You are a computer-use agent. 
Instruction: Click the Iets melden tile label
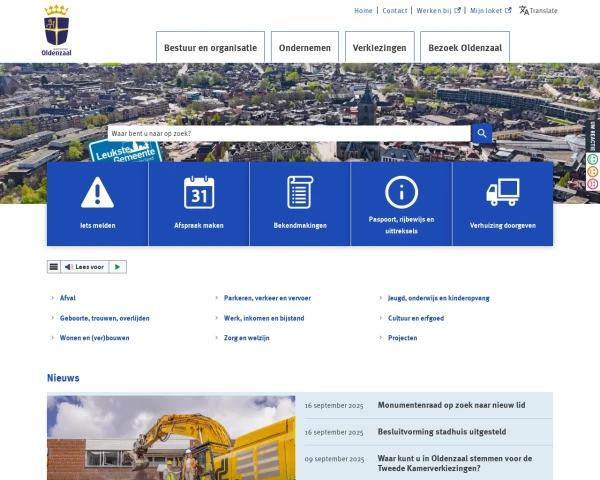click(98, 225)
